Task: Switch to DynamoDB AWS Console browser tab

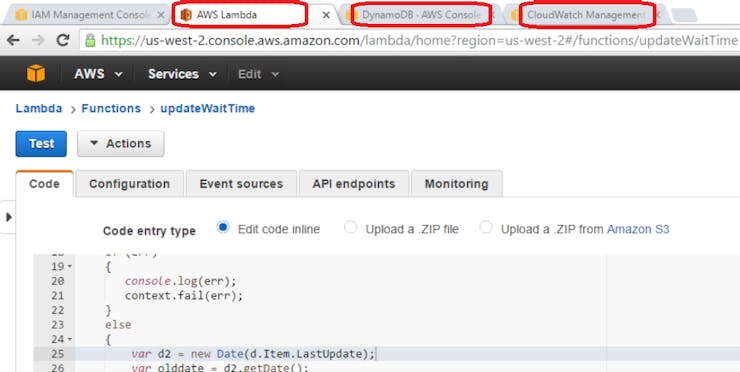Action: pos(421,15)
